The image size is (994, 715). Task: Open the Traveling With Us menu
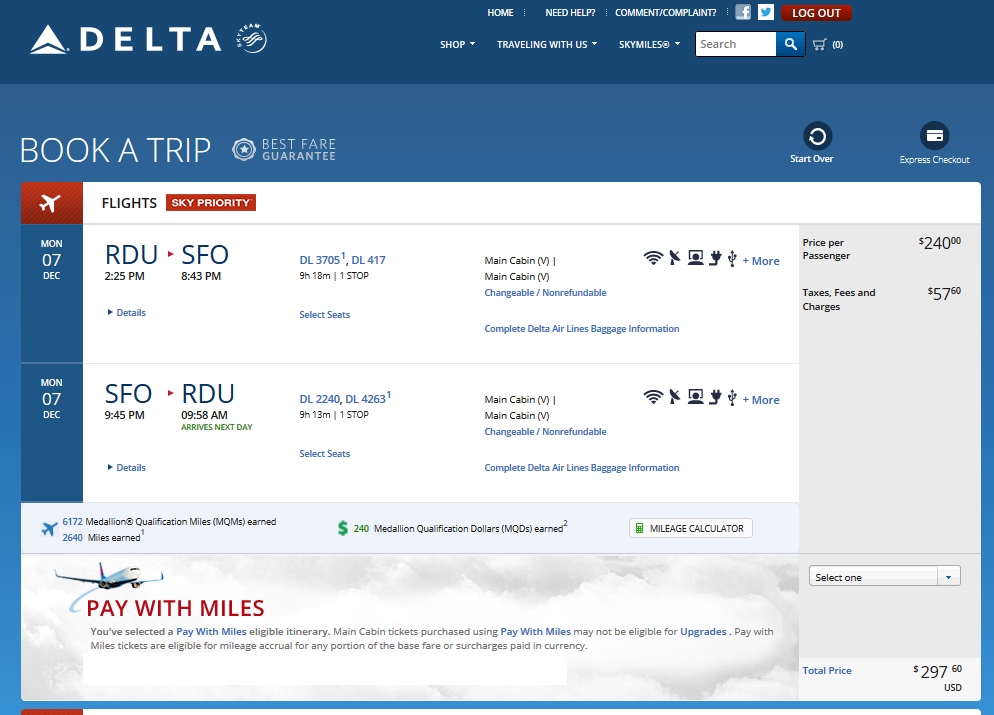coord(546,44)
